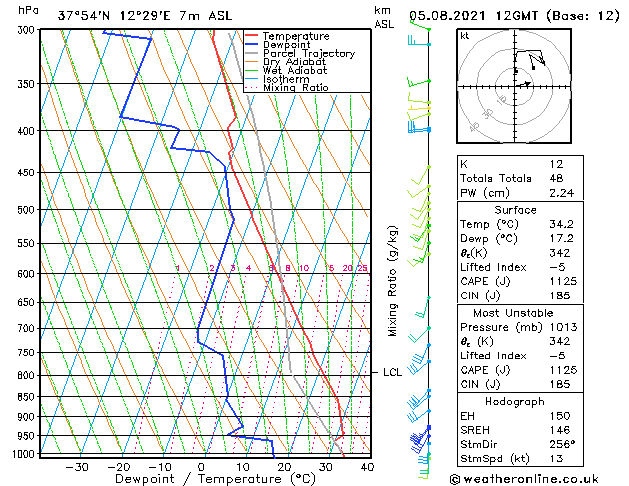Click the StmDir value 256°
This screenshot has width=629, height=486.
click(x=562, y=444)
